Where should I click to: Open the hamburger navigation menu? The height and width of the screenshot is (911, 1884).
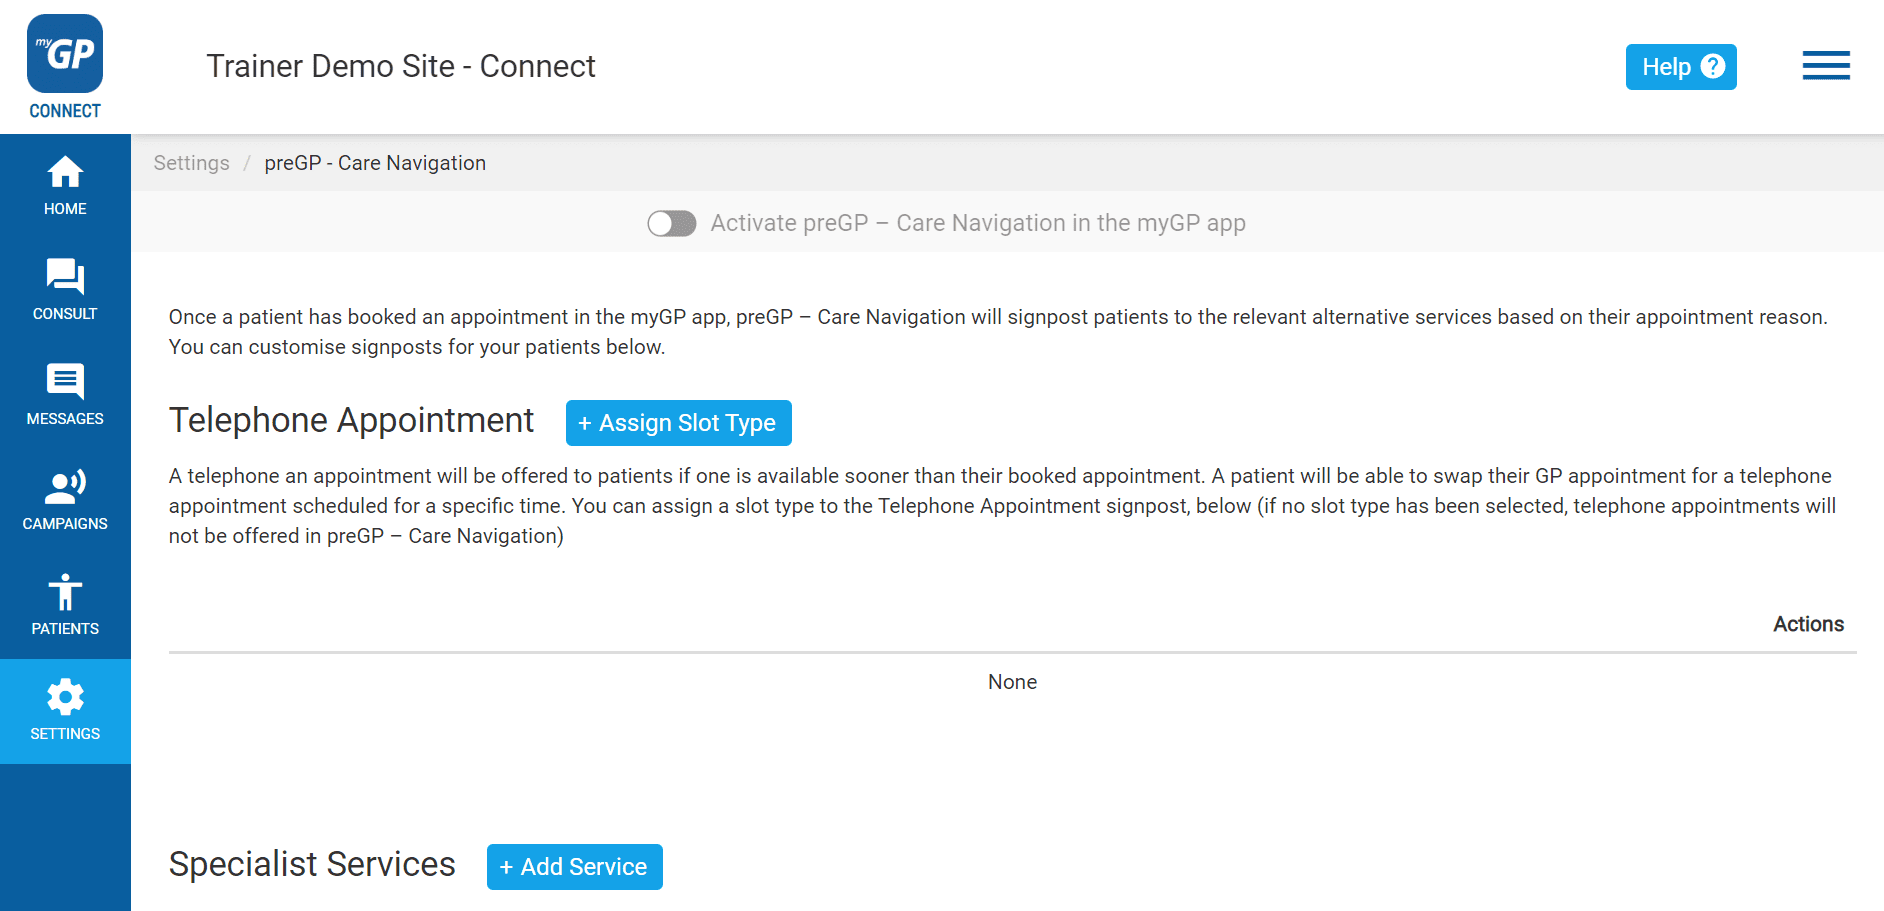click(1826, 66)
